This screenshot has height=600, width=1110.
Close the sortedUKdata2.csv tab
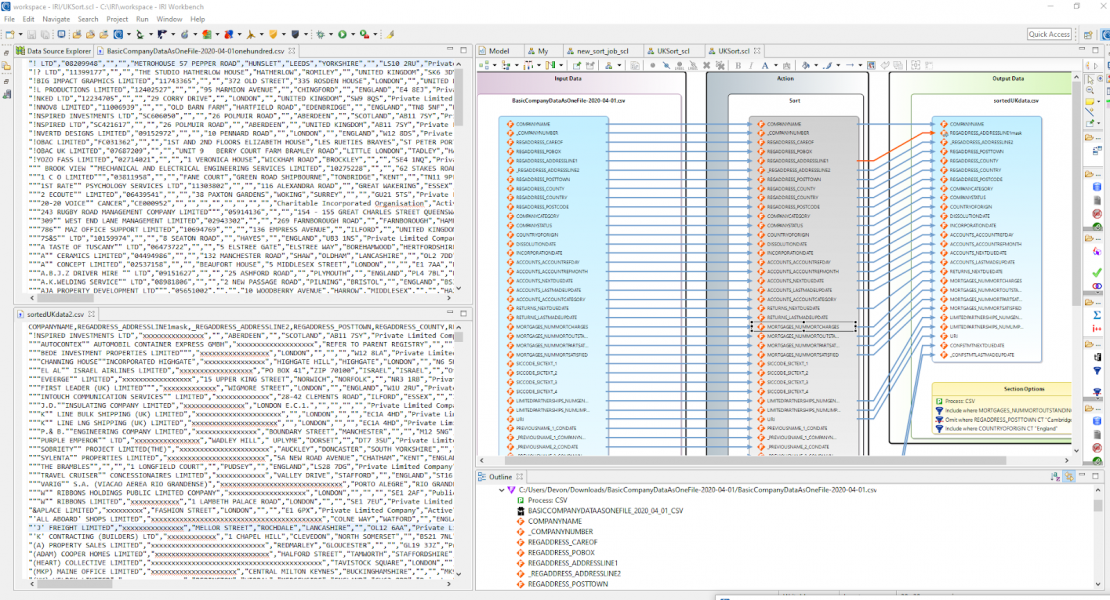pos(91,313)
